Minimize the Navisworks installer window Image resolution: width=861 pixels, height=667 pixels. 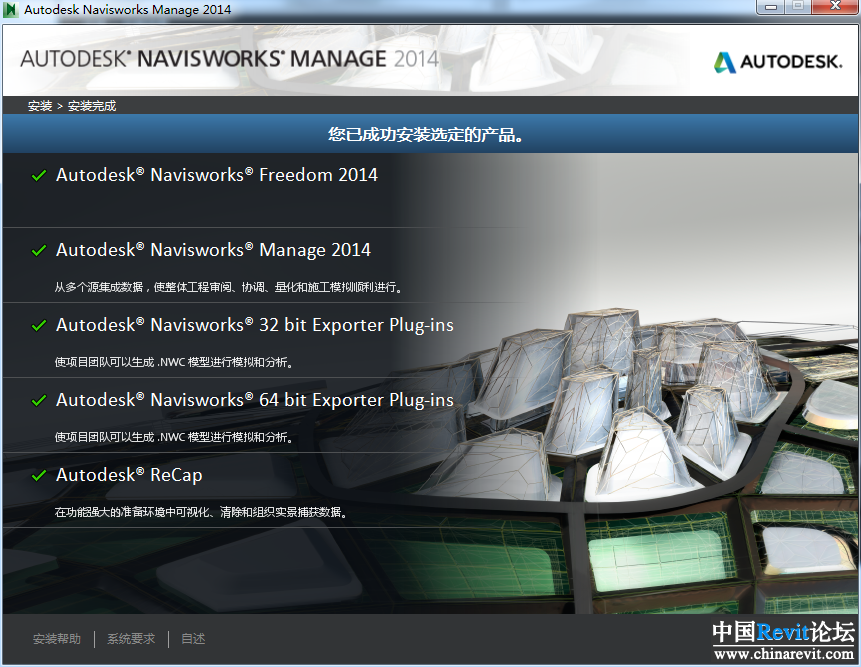[x=768, y=7]
